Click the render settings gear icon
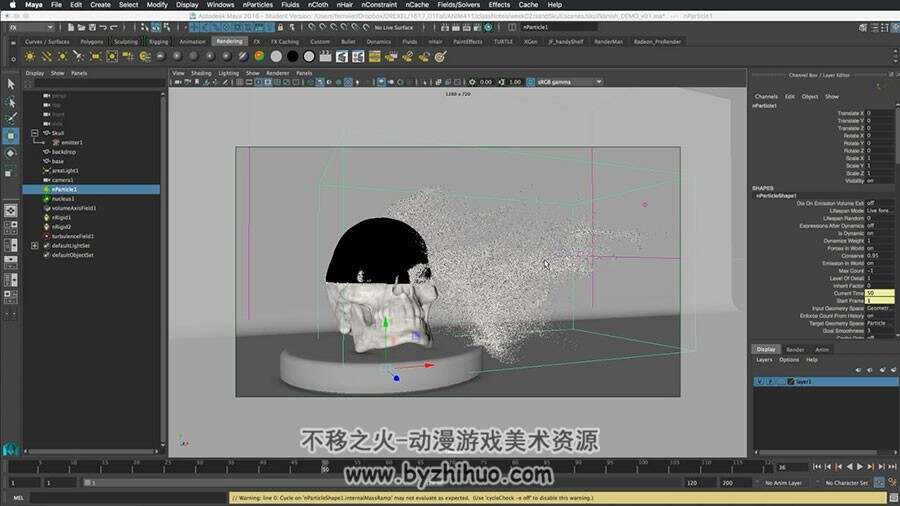The height and width of the screenshot is (506, 900). pos(488,27)
